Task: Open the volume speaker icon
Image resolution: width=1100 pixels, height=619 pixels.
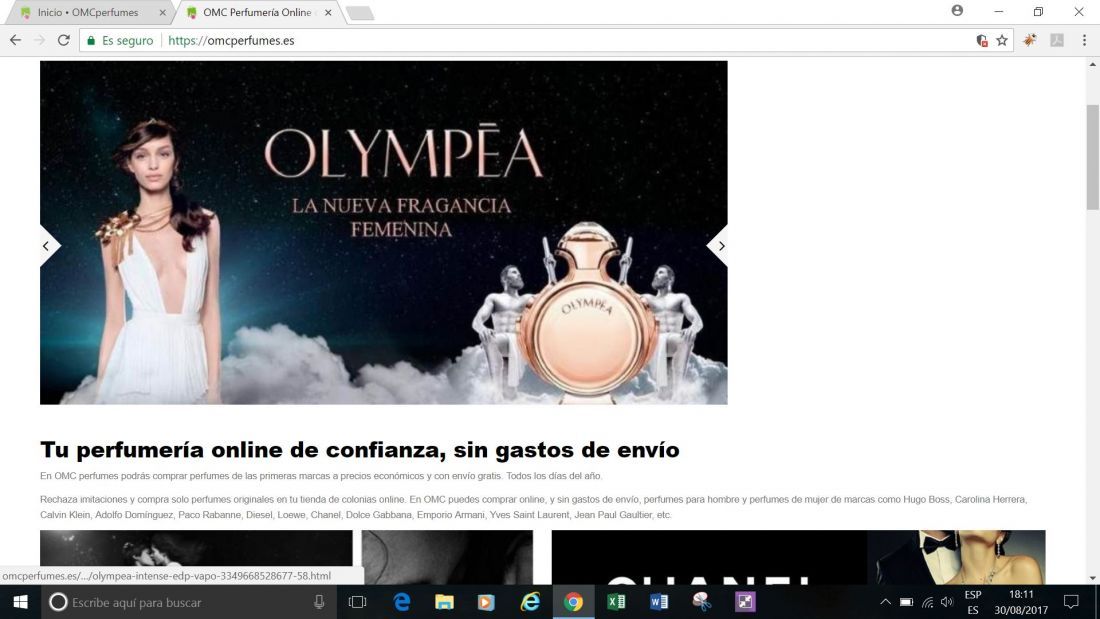Action: 947,602
